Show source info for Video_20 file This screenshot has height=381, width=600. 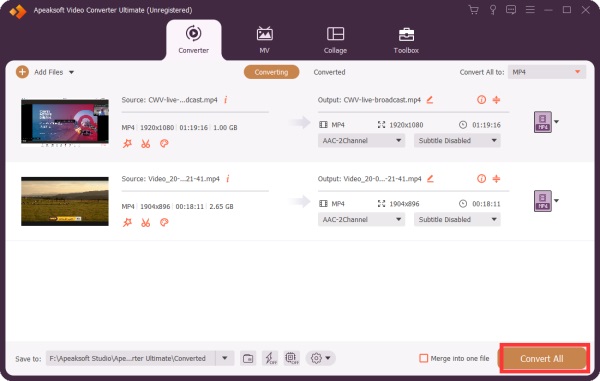pos(228,179)
